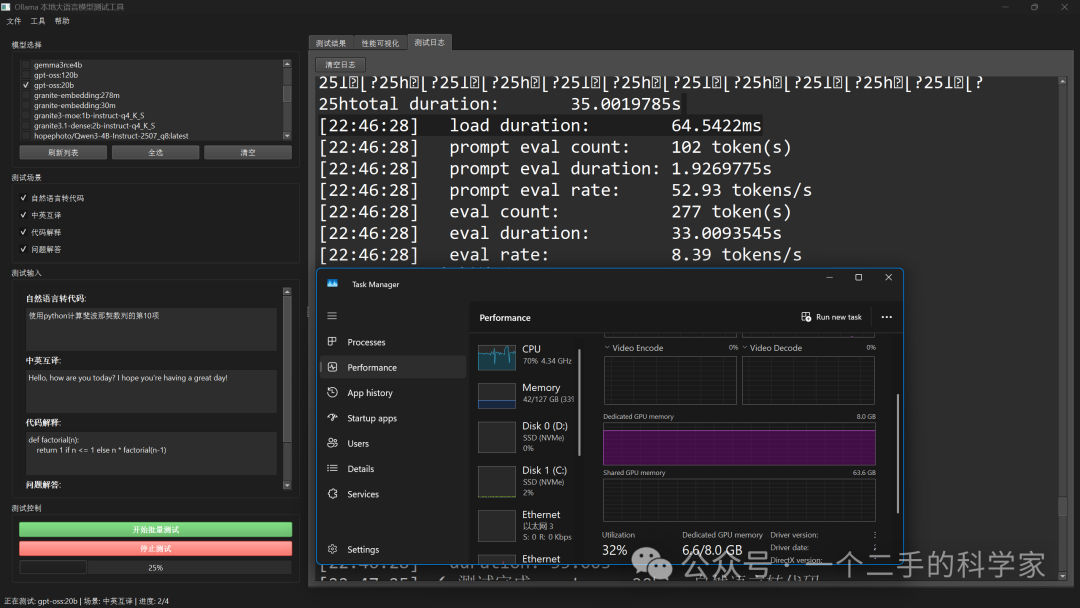Click the 中英互译 input text box
1080x608 pixels.
[x=151, y=391]
